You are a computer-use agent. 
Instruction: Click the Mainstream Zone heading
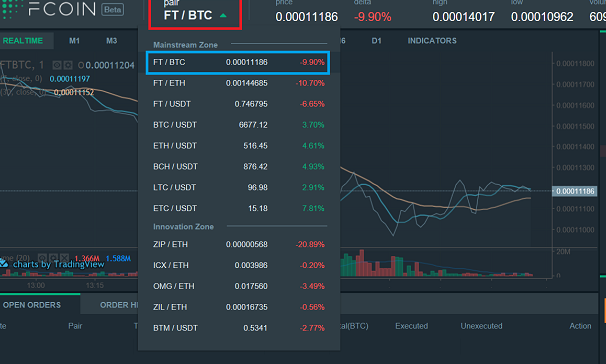click(185, 45)
